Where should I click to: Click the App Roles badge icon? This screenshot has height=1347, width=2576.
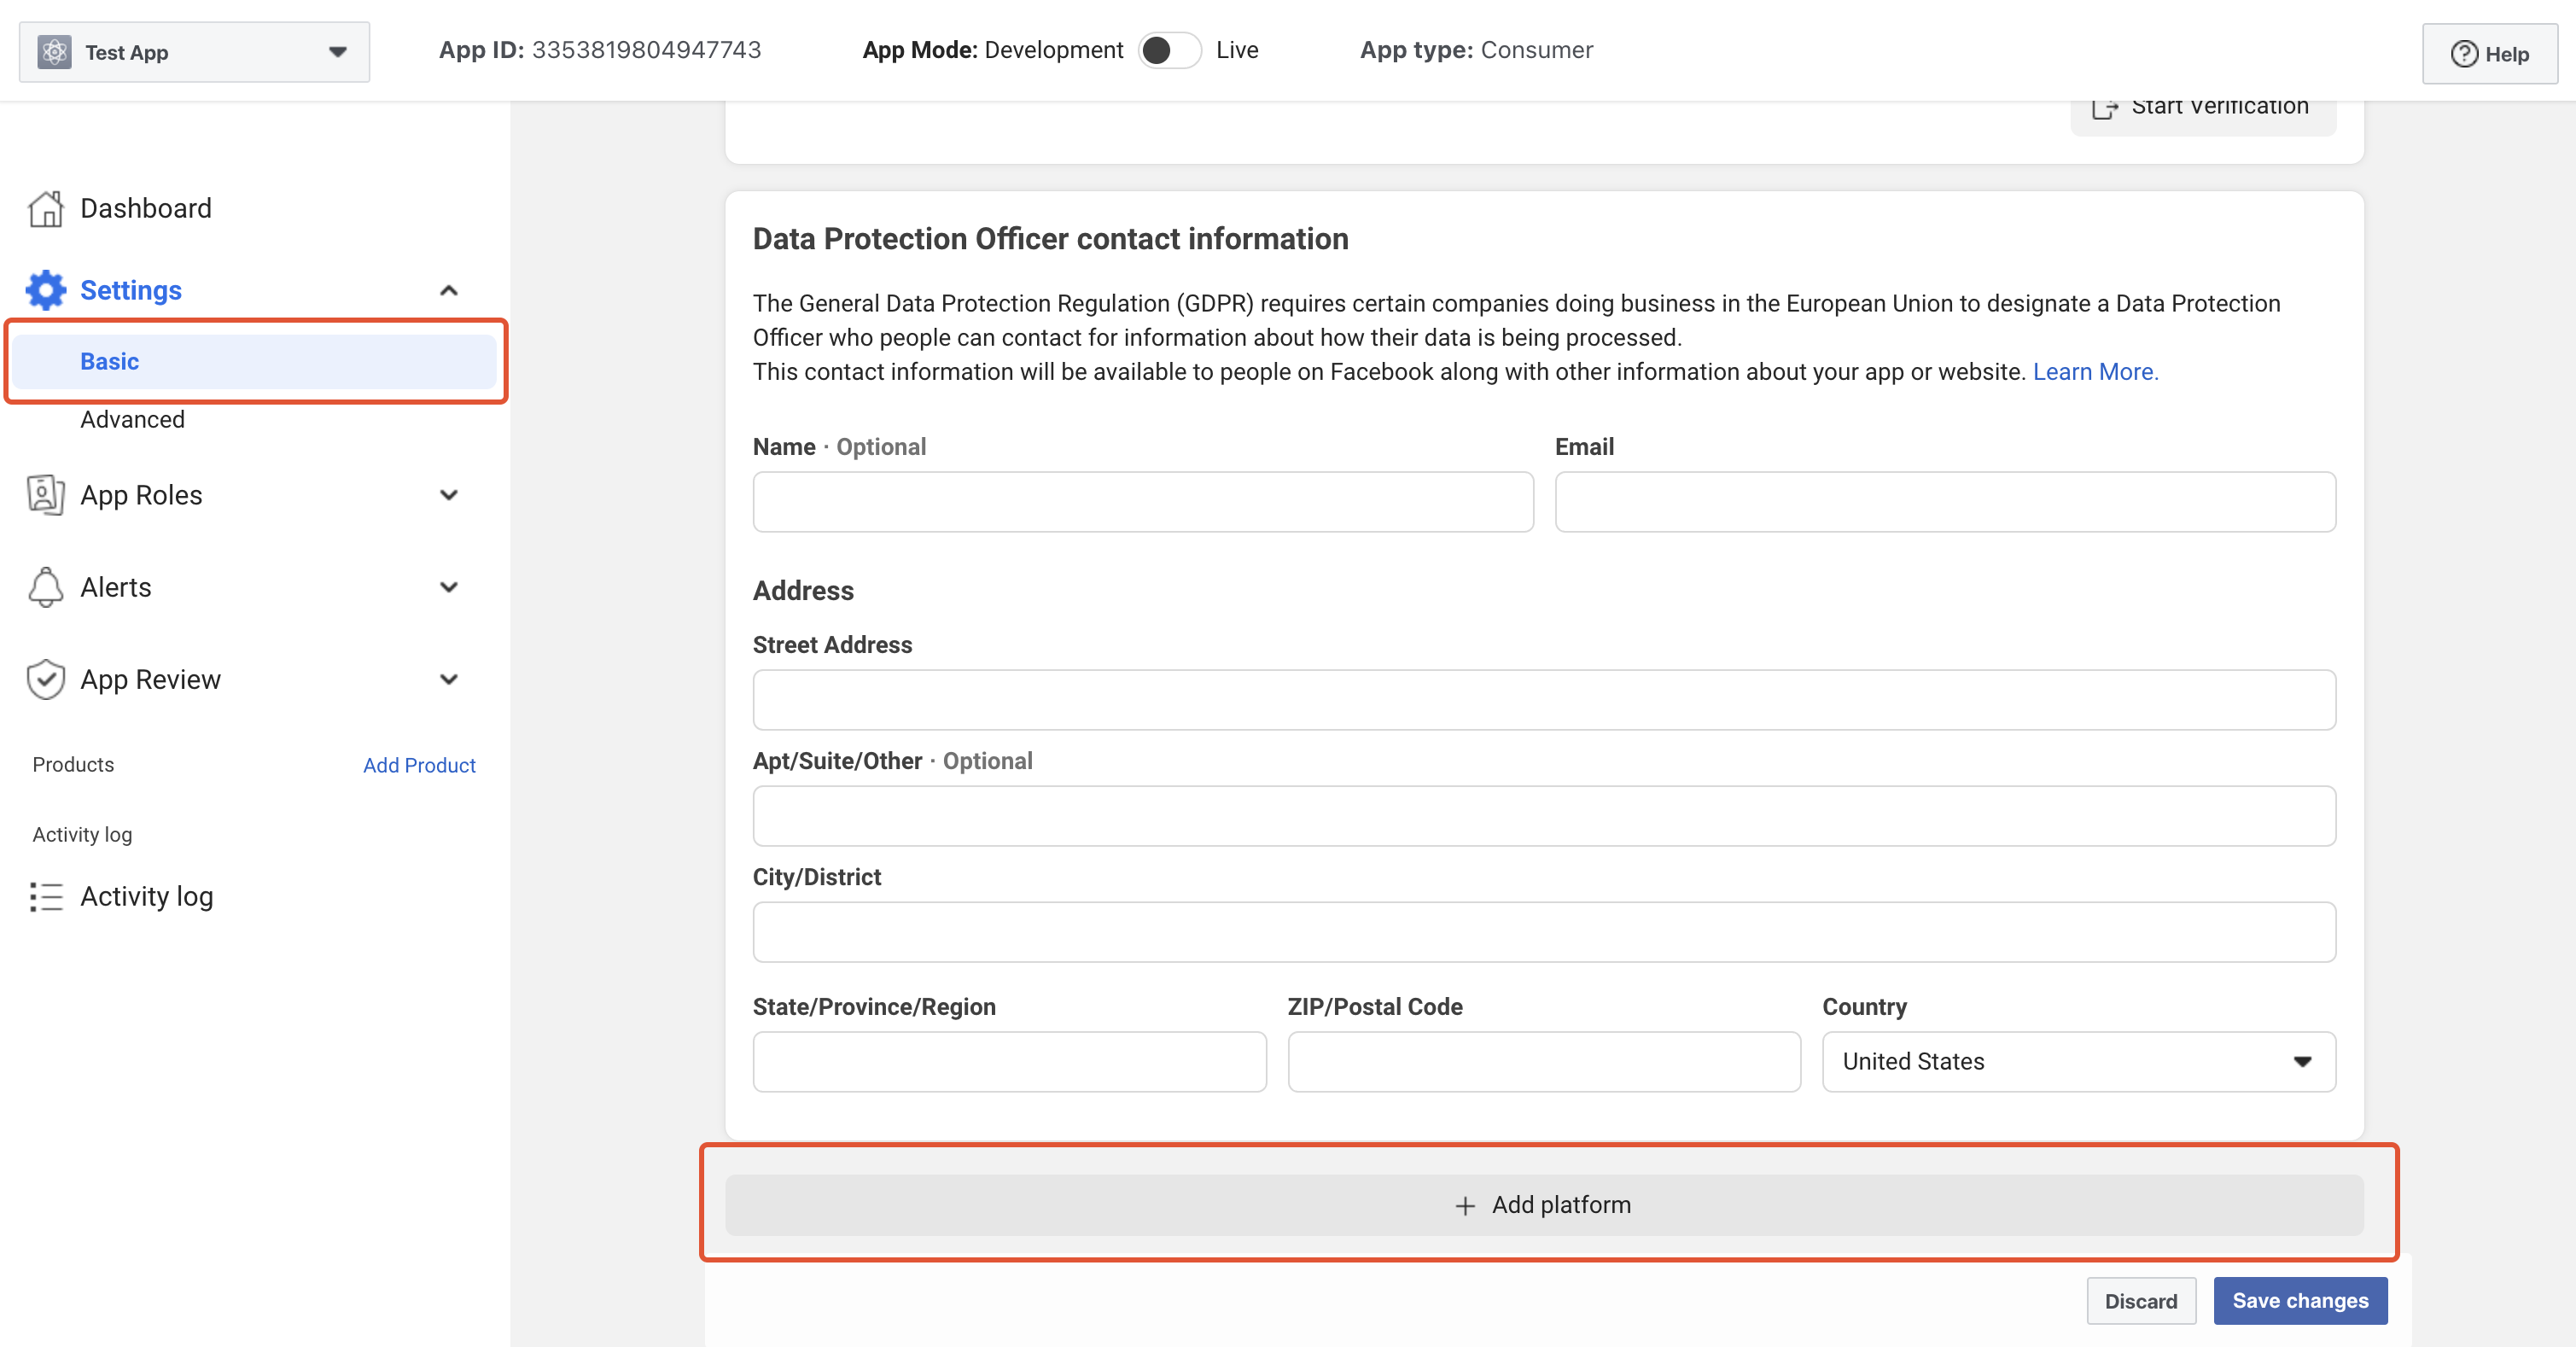point(46,495)
